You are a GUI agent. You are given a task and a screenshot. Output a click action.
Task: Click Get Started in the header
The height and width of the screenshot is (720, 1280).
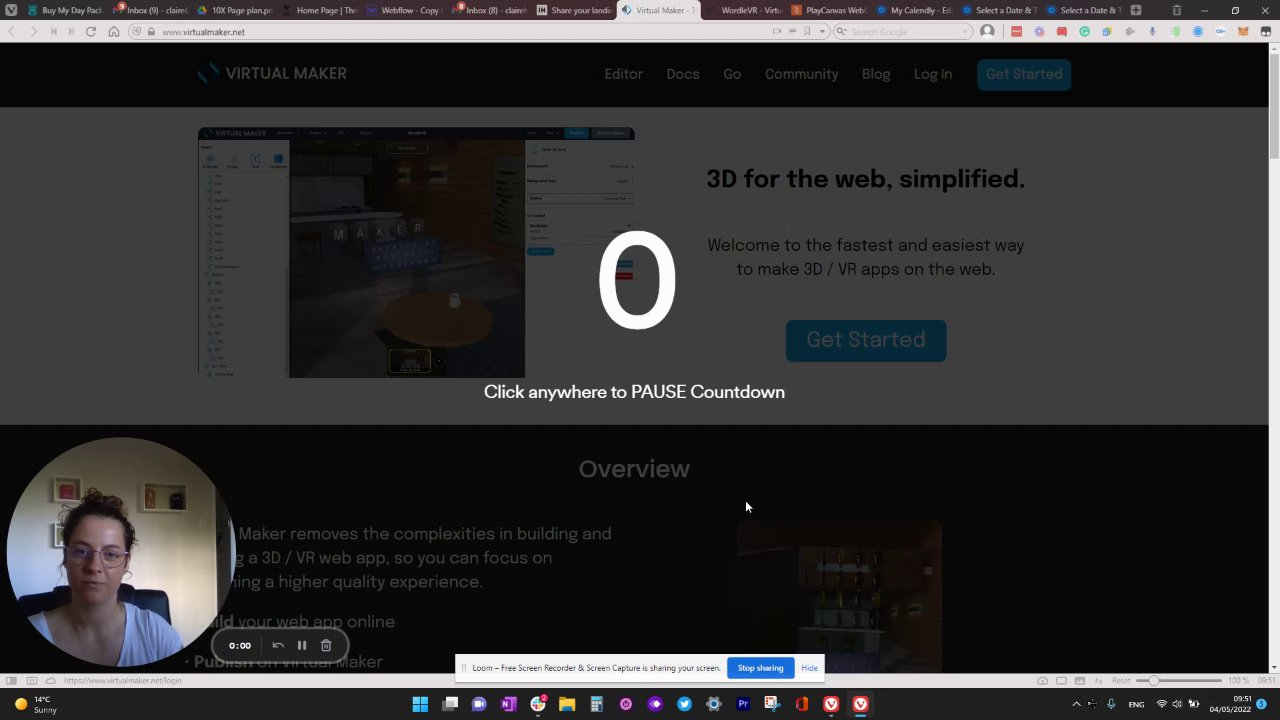tap(1023, 74)
